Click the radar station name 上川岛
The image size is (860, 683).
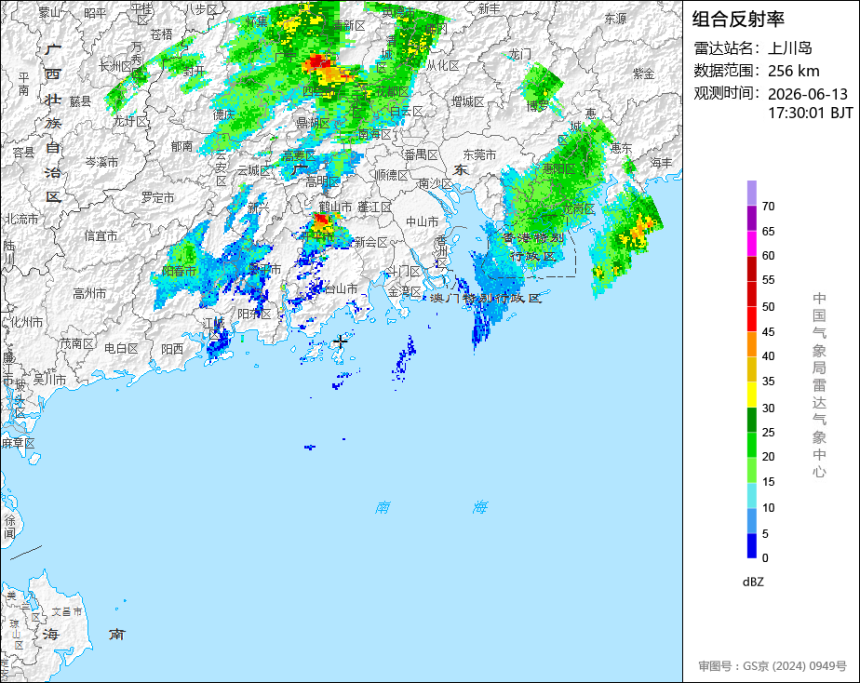[x=790, y=48]
